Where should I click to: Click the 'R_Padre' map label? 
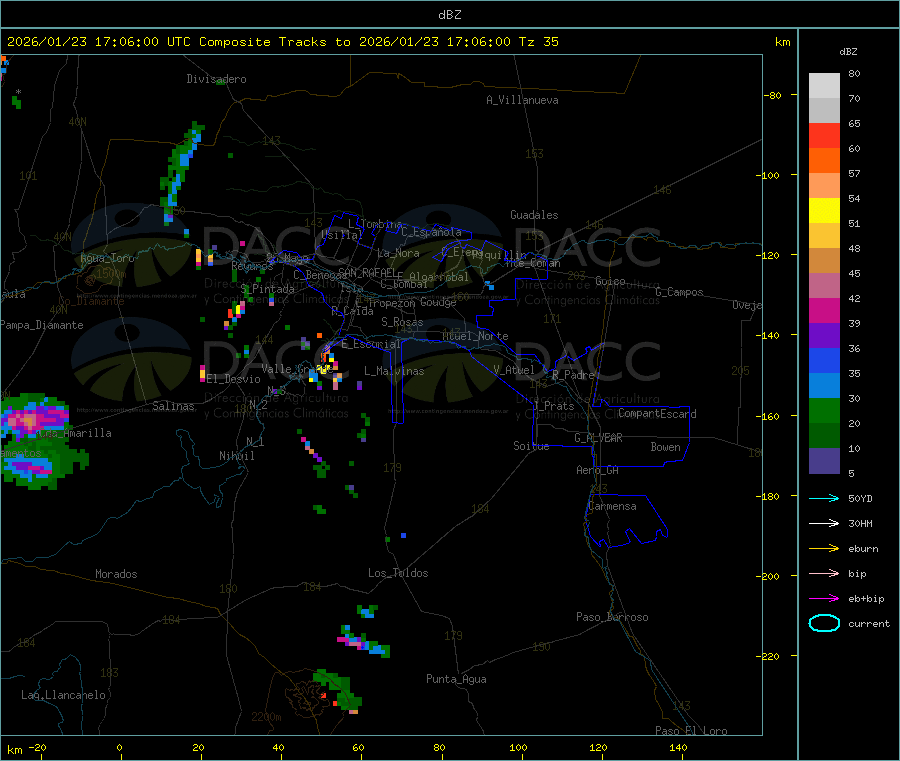click(x=573, y=375)
